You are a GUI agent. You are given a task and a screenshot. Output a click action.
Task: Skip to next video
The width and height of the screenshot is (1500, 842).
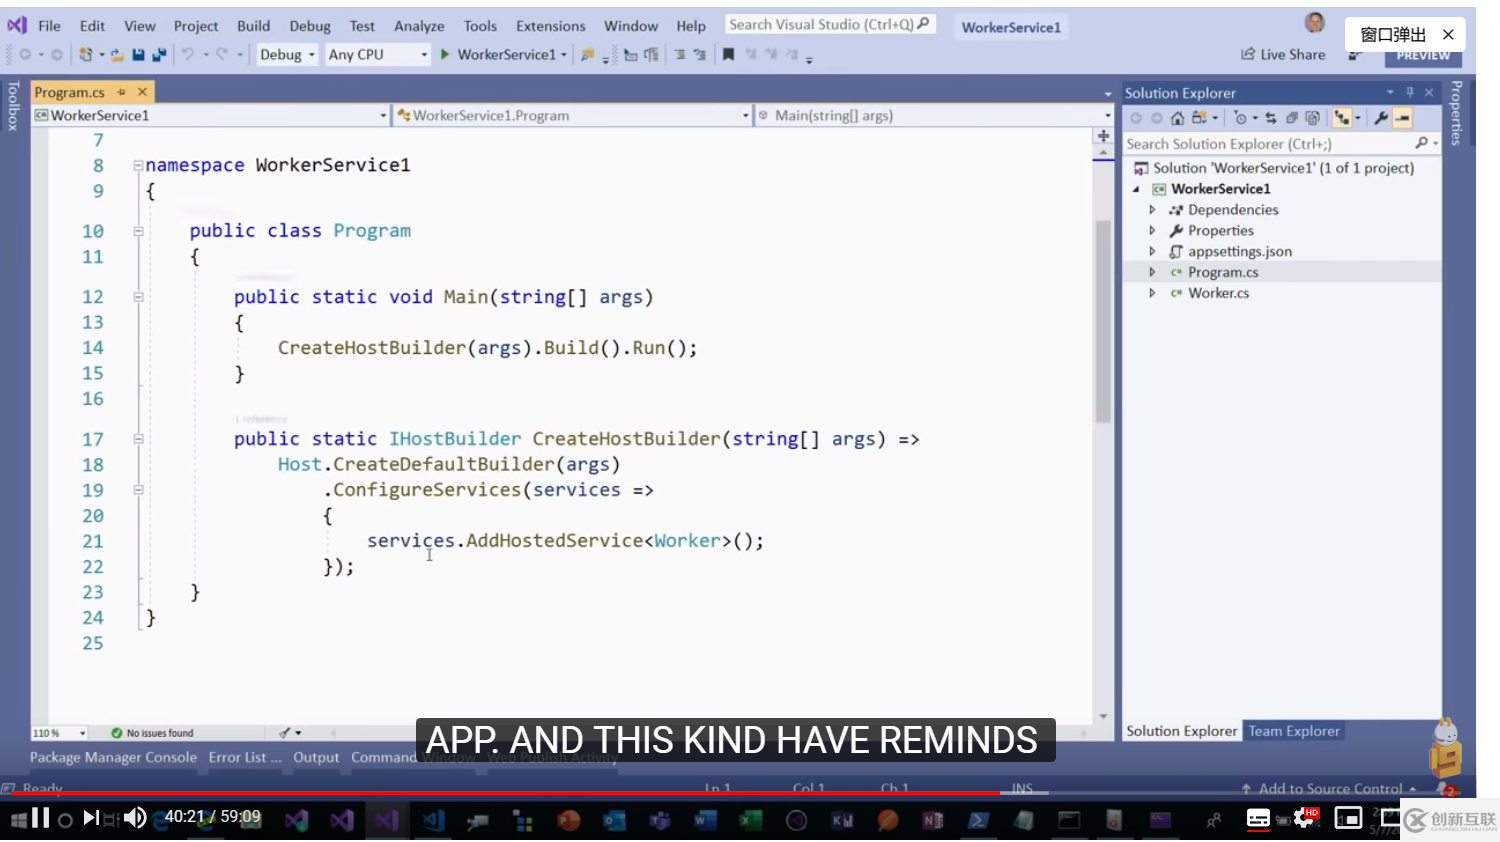[x=90, y=818]
